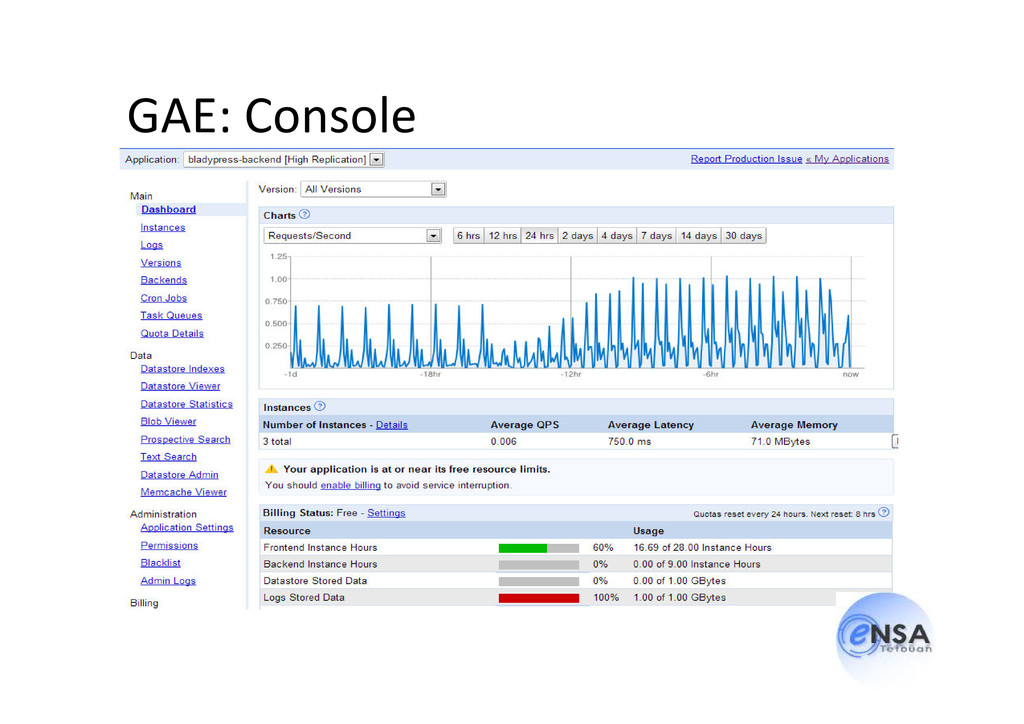
Task: Open Datastore Indexes
Action: (182, 369)
